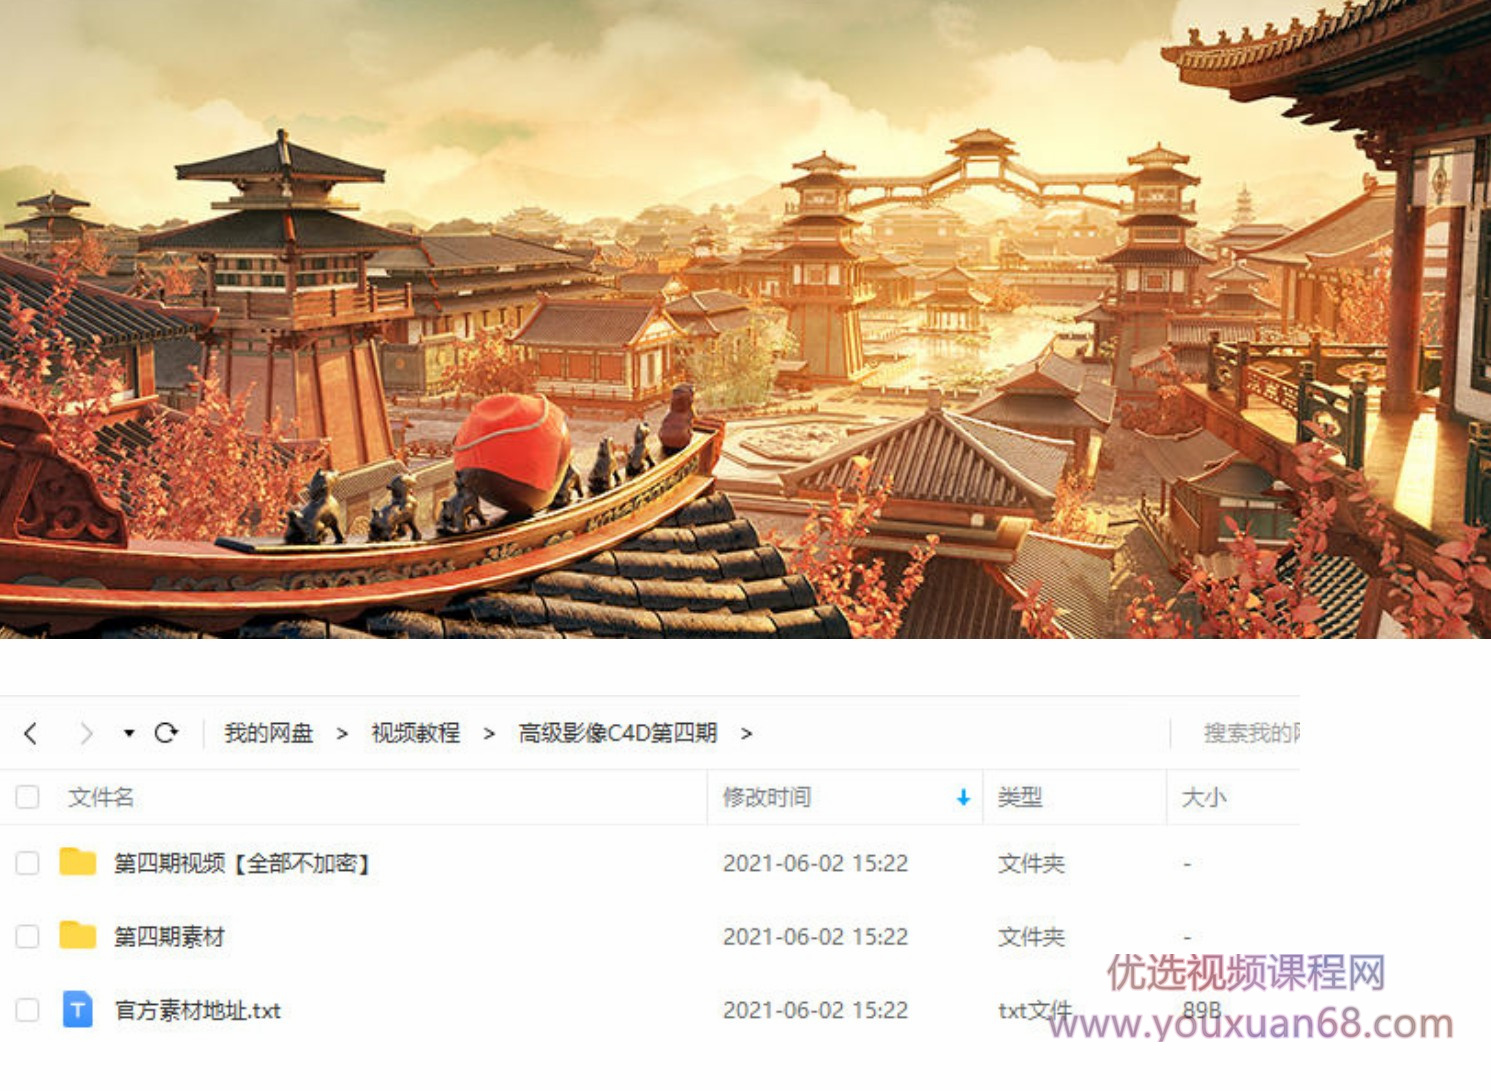Select the 高级影像C4D第四期 breadcrumb
The width and height of the screenshot is (1491, 1091).
click(x=618, y=733)
